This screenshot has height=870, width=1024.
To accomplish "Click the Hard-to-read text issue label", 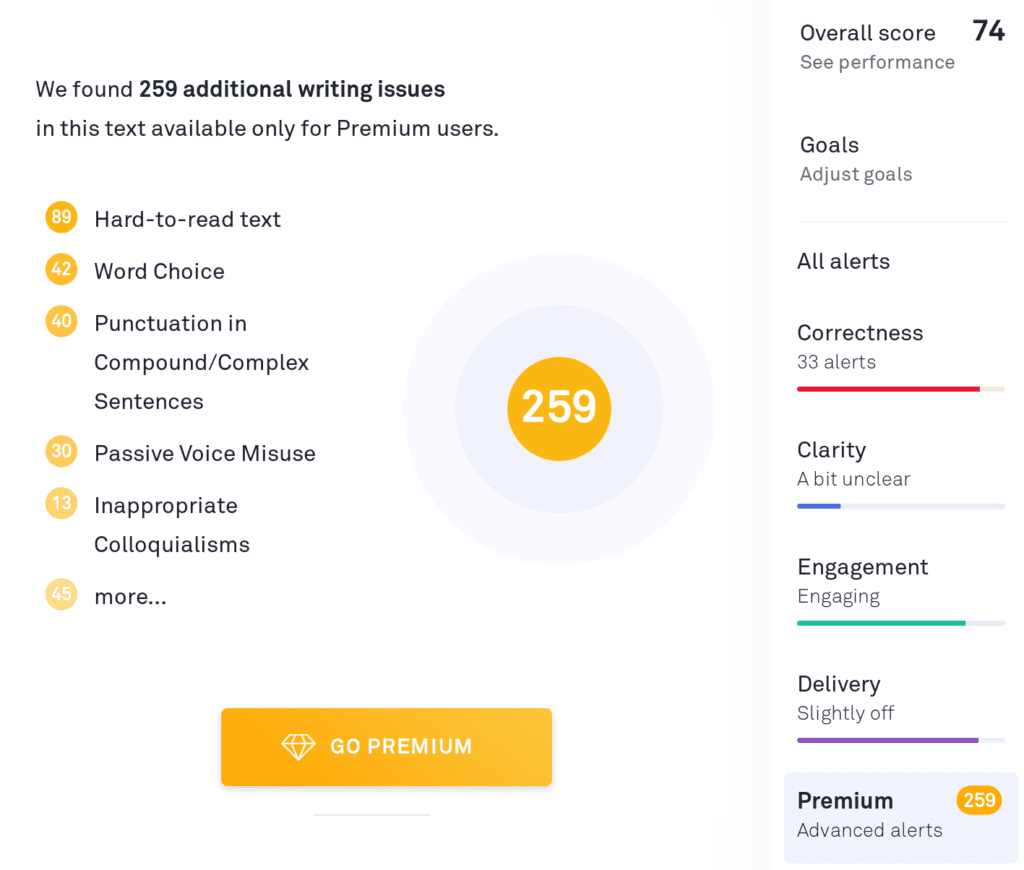I will [x=187, y=219].
